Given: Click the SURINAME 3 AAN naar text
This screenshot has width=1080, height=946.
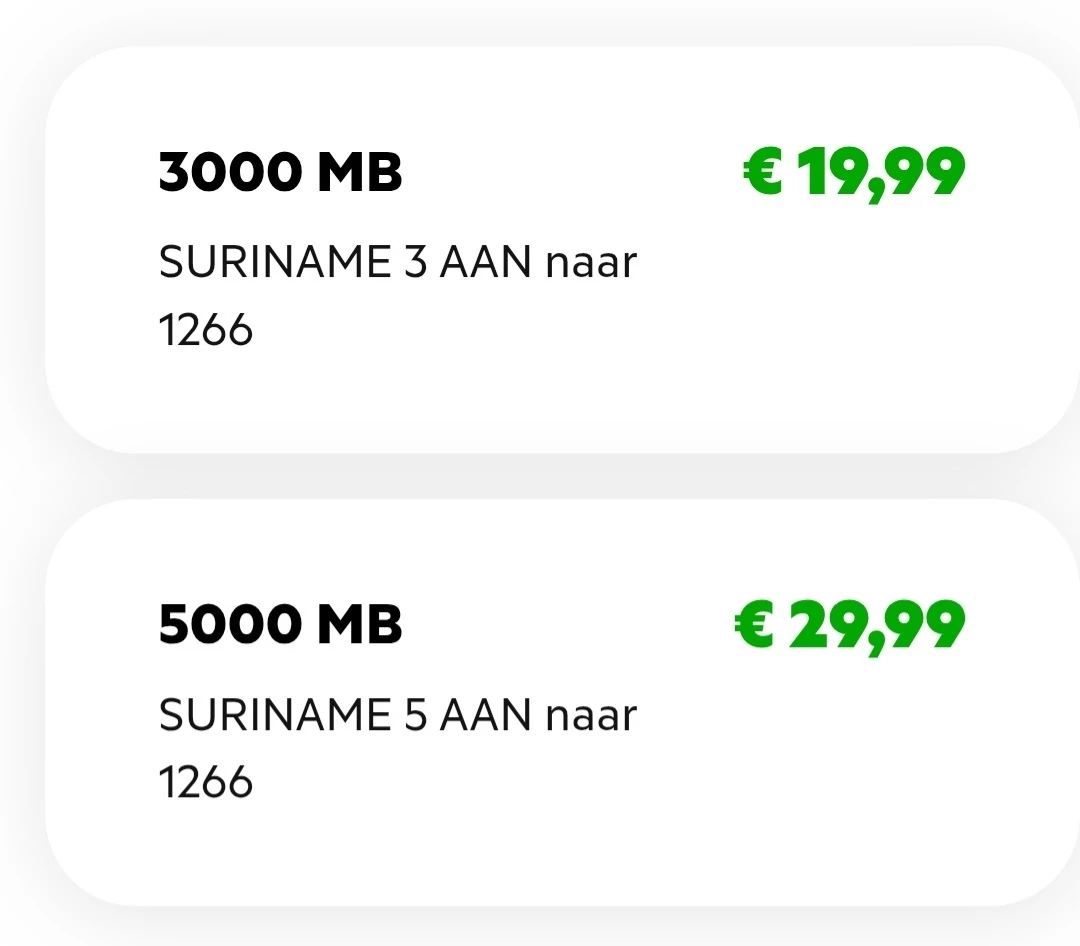Looking at the screenshot, I should [397, 263].
